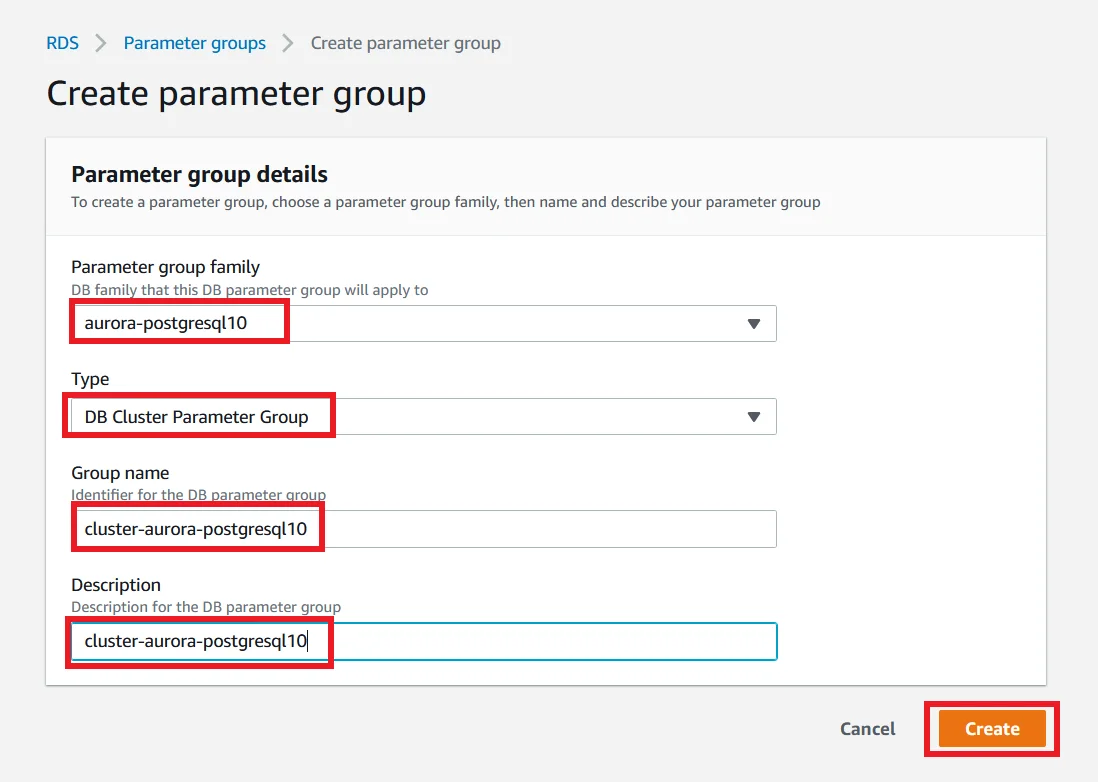Open the Parameter group family dropdown
The image size is (1098, 782).
coord(424,323)
